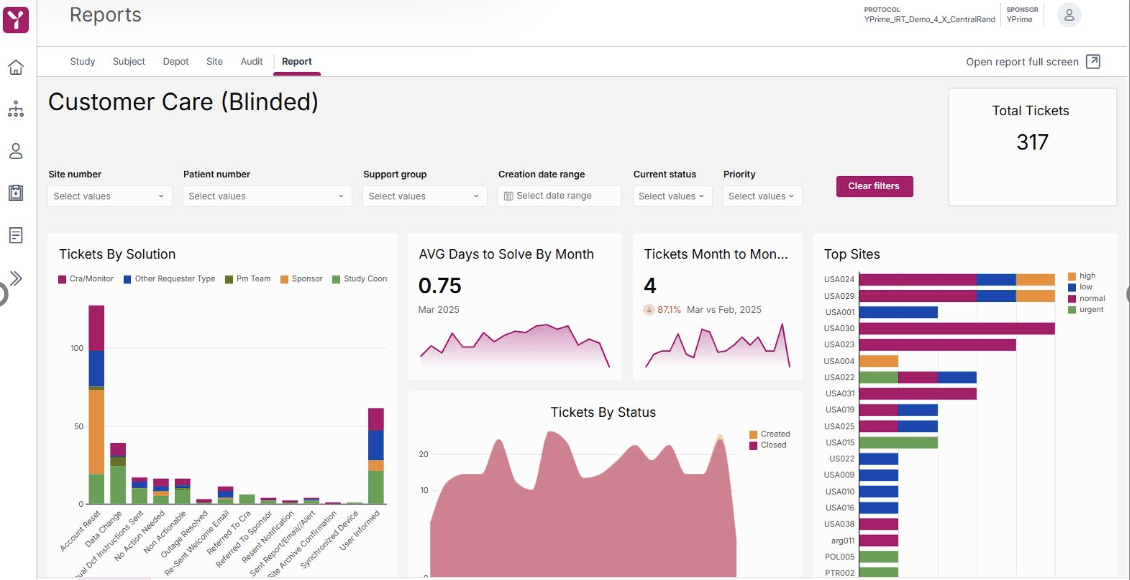Click the Data Change bar
The image size is (1130, 580).
(117, 473)
